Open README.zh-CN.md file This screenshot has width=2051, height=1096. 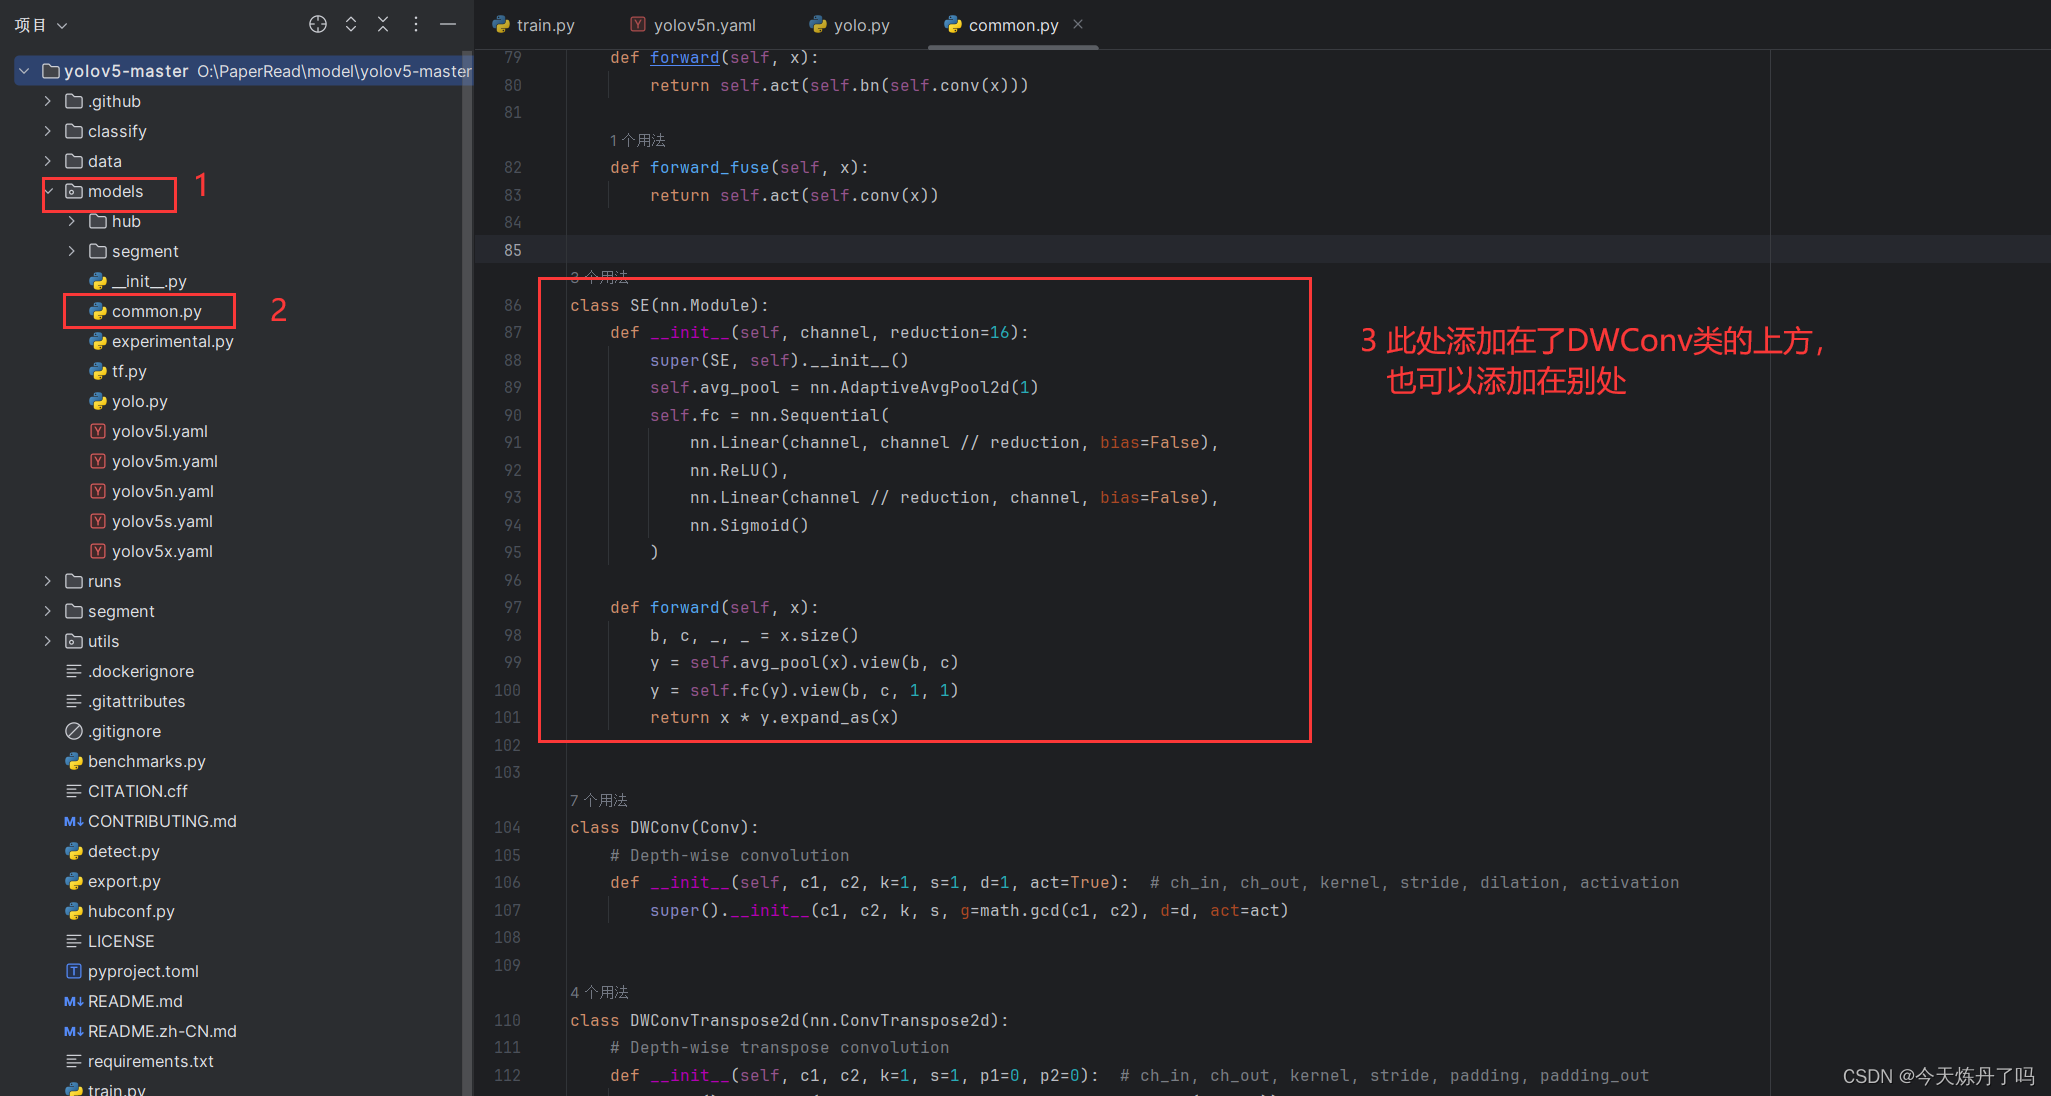pos(151,1031)
